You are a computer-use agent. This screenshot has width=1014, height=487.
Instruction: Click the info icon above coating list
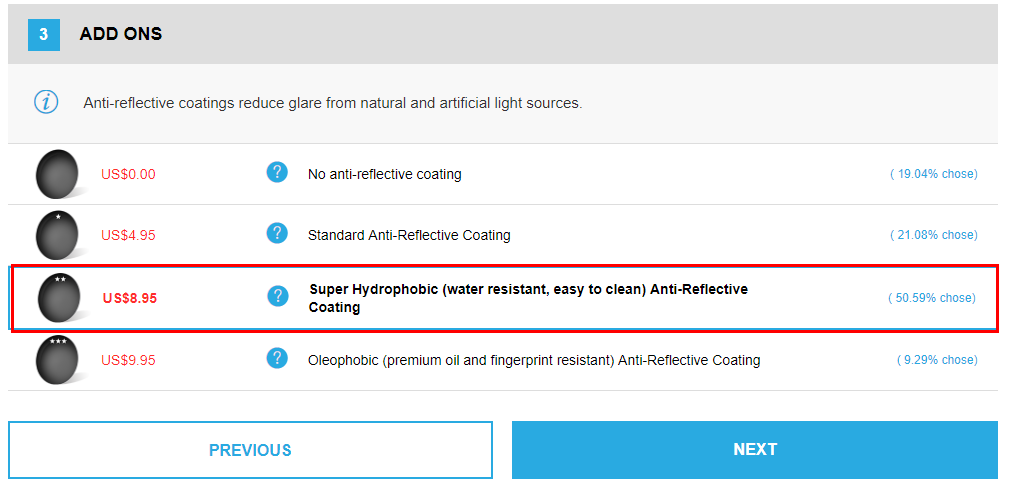pyautogui.click(x=46, y=102)
